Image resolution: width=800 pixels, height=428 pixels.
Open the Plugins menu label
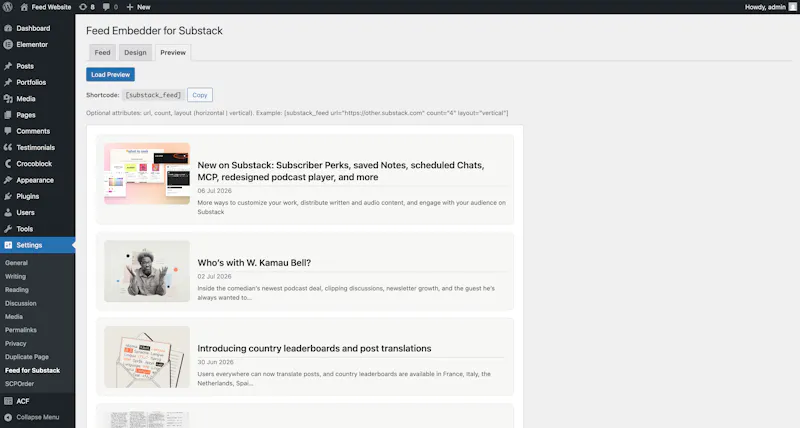28,196
